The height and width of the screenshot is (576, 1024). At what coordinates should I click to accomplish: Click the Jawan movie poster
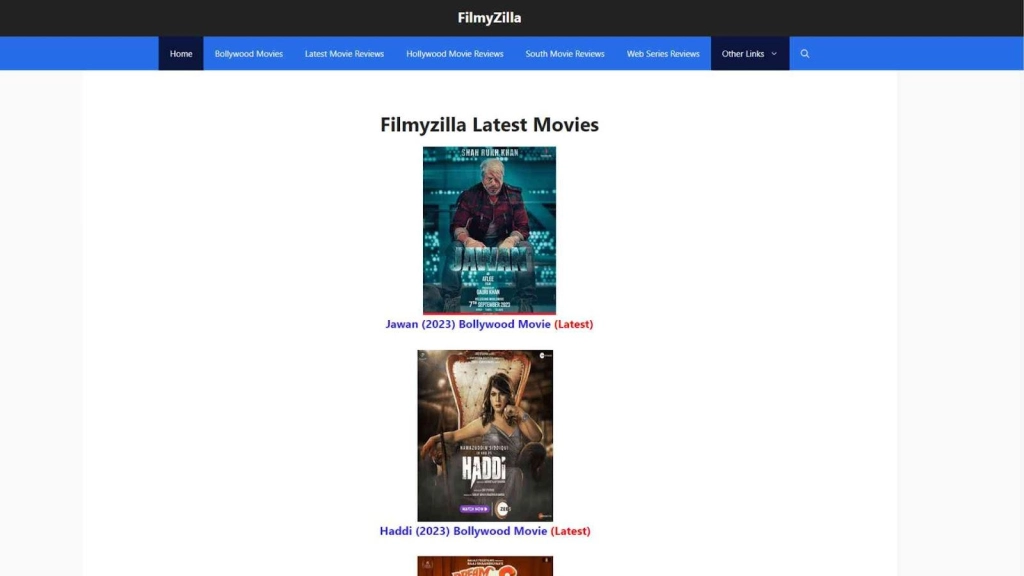click(x=489, y=231)
